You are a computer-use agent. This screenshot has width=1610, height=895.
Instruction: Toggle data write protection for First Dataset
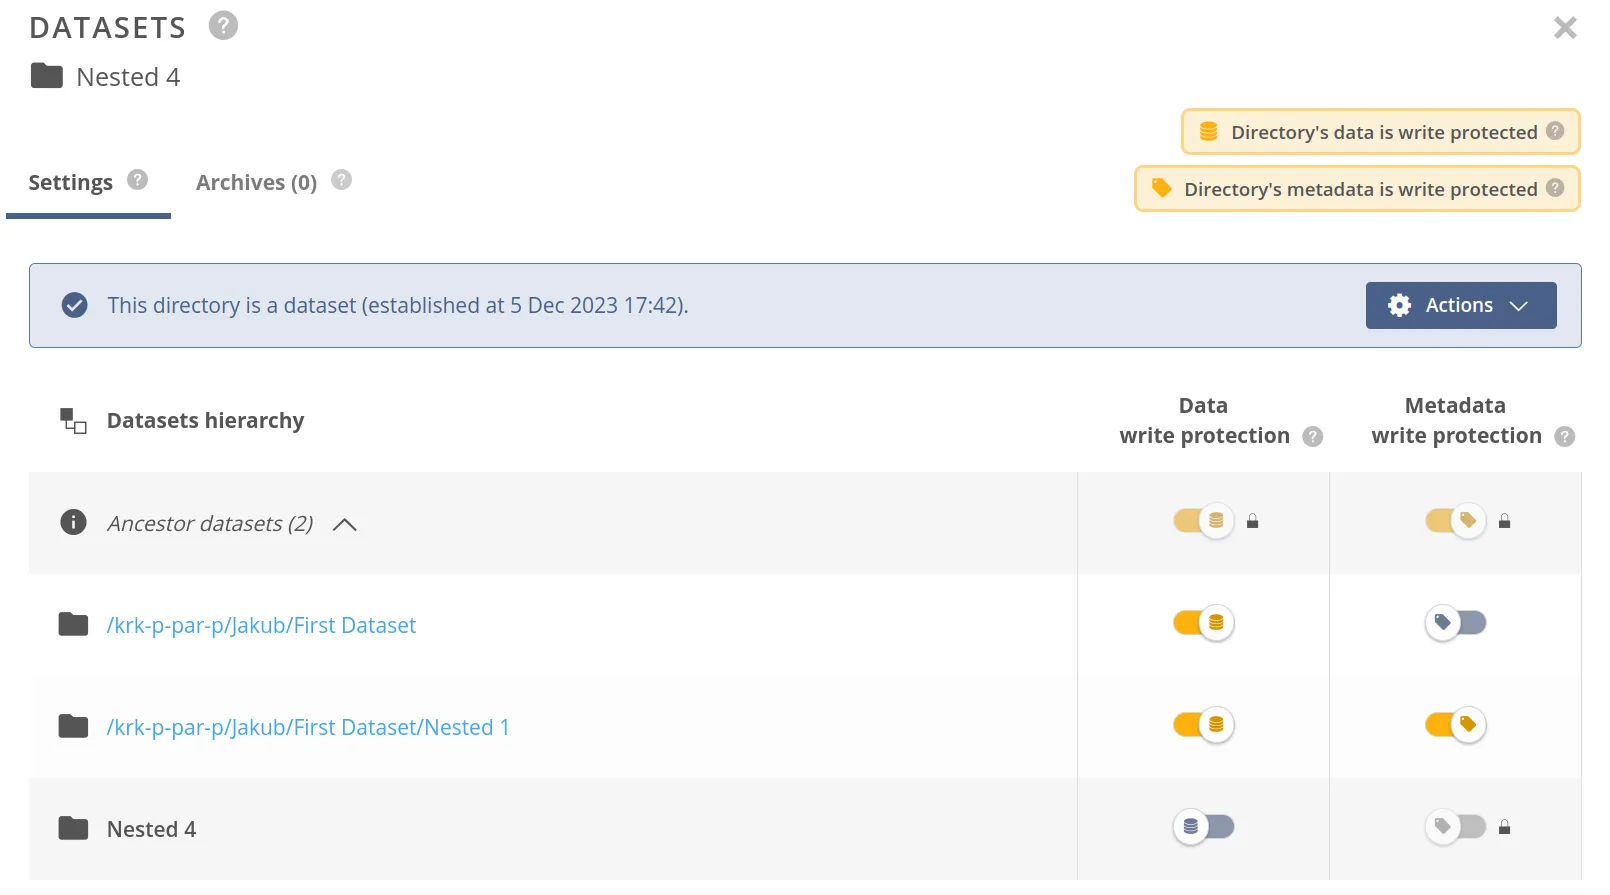[1203, 623]
